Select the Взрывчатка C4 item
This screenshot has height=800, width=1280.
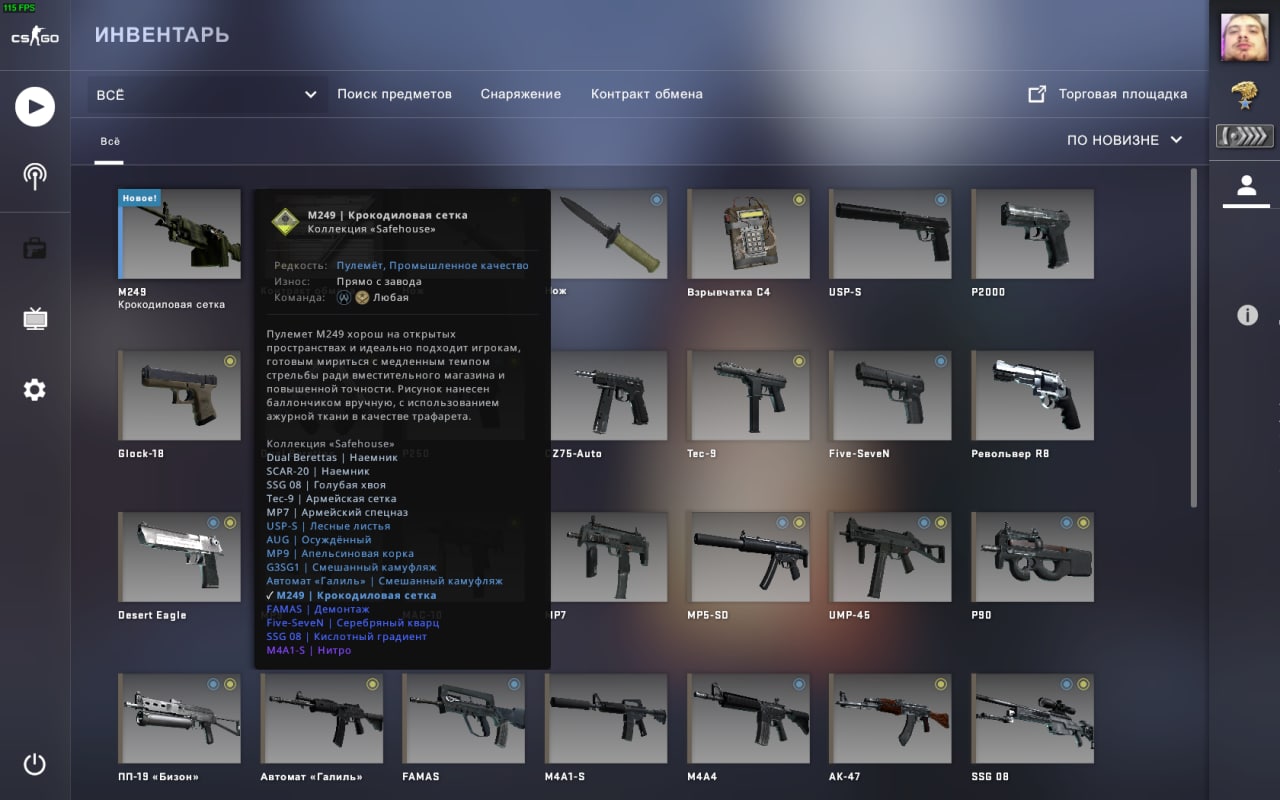(x=748, y=234)
